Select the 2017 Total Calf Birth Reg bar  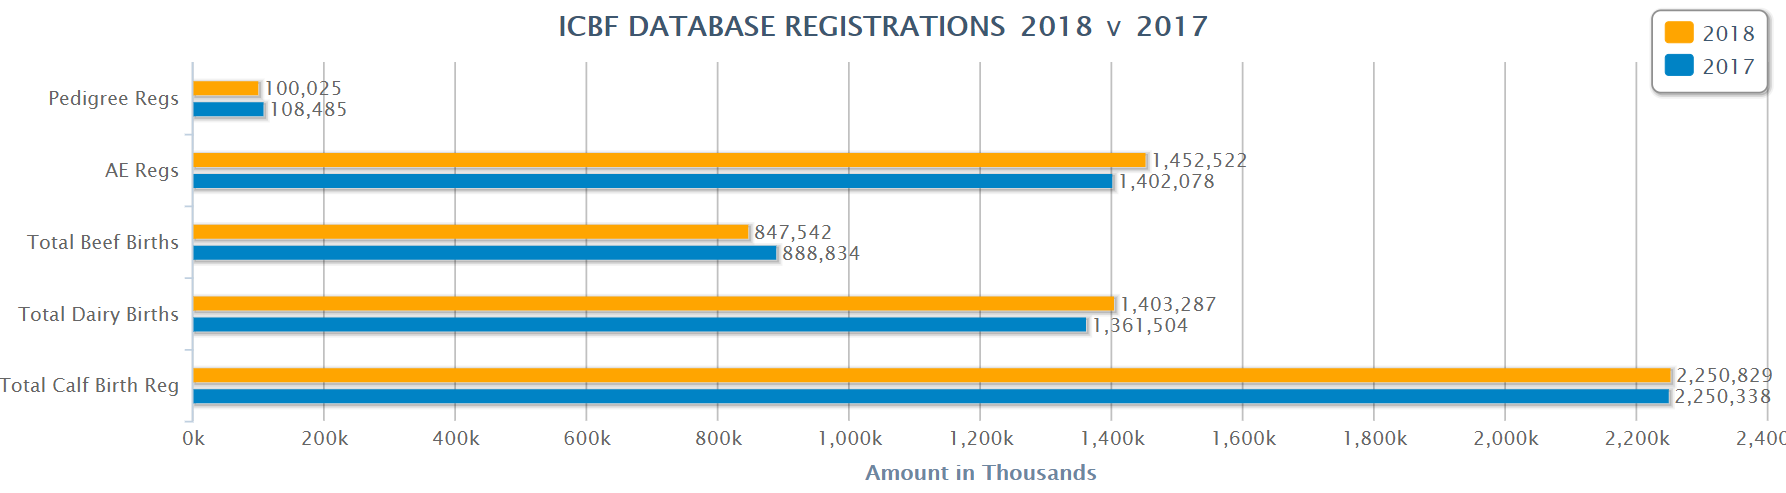point(931,397)
